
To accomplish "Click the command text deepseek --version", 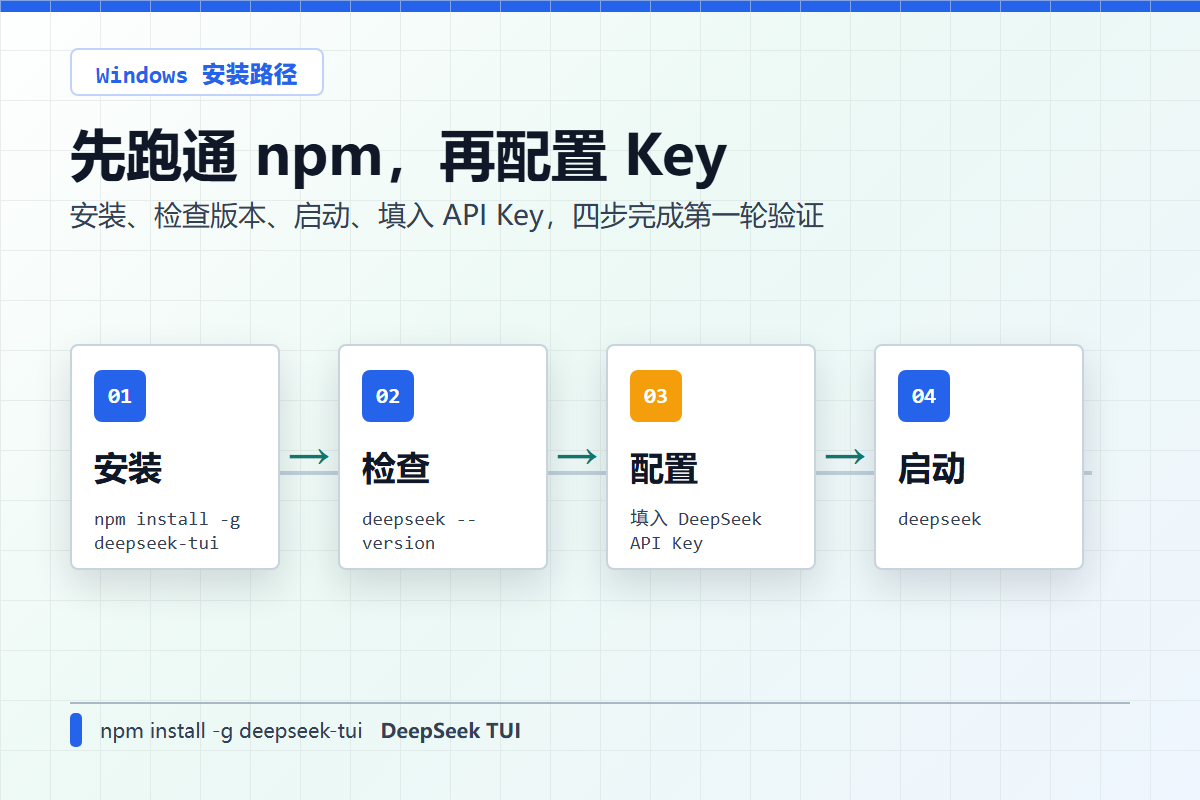I will (x=419, y=531).
